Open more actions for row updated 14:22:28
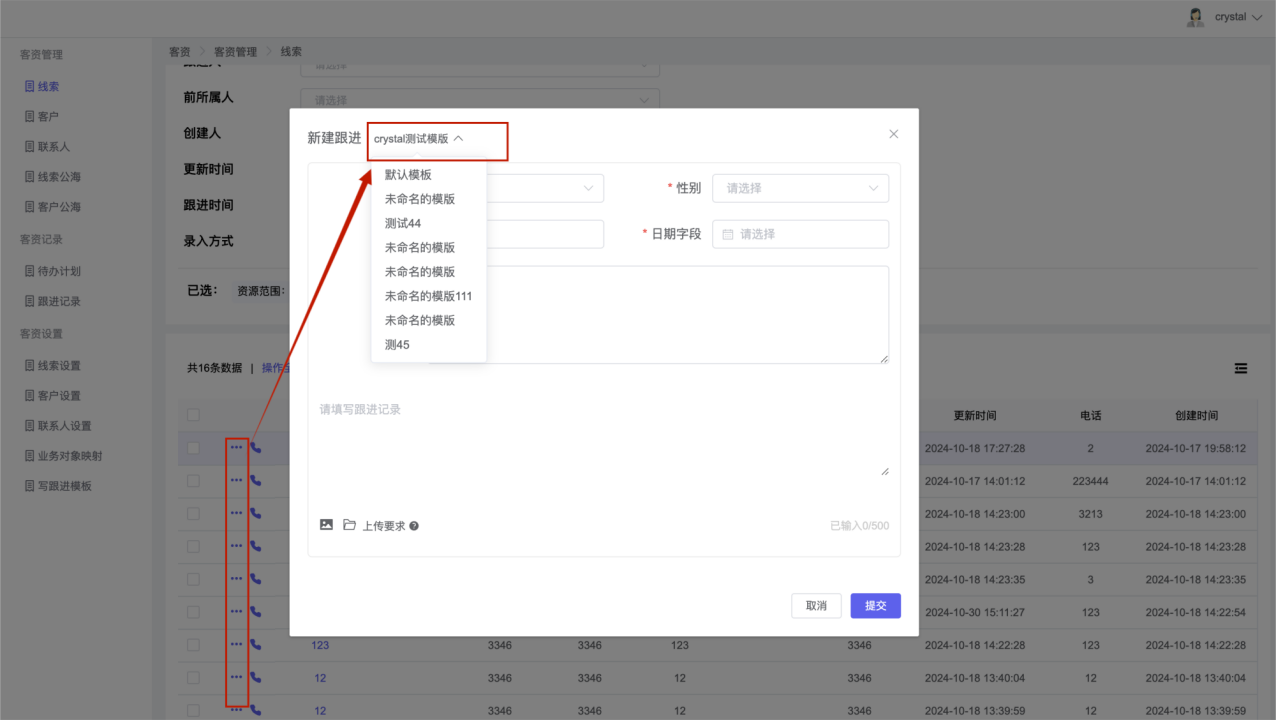The width and height of the screenshot is (1276, 720). (236, 645)
